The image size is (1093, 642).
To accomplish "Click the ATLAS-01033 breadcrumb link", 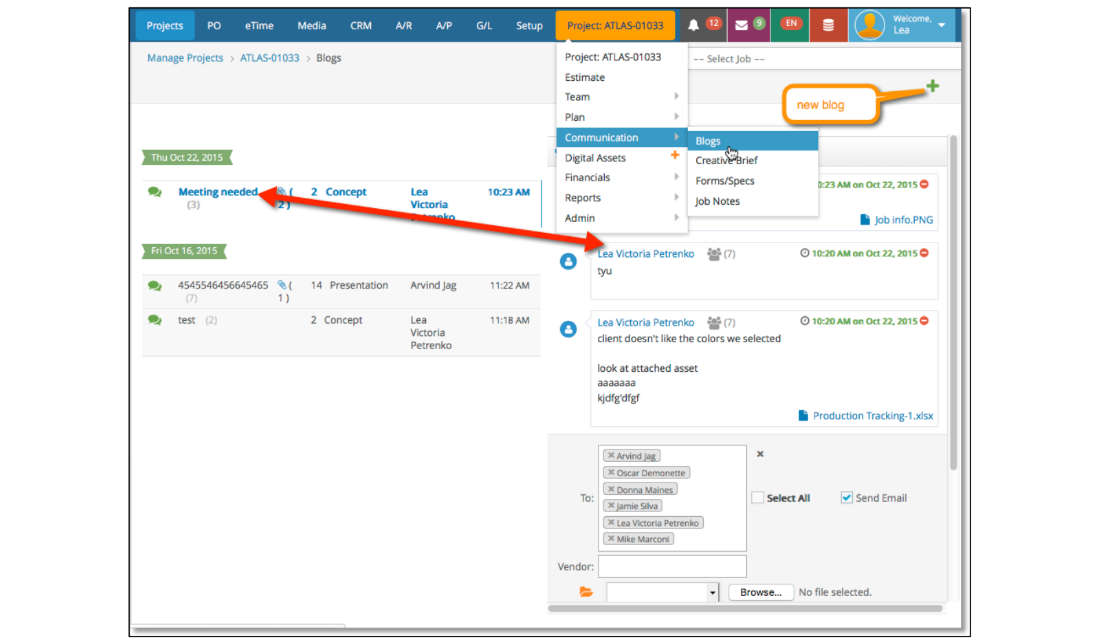I will (x=270, y=58).
